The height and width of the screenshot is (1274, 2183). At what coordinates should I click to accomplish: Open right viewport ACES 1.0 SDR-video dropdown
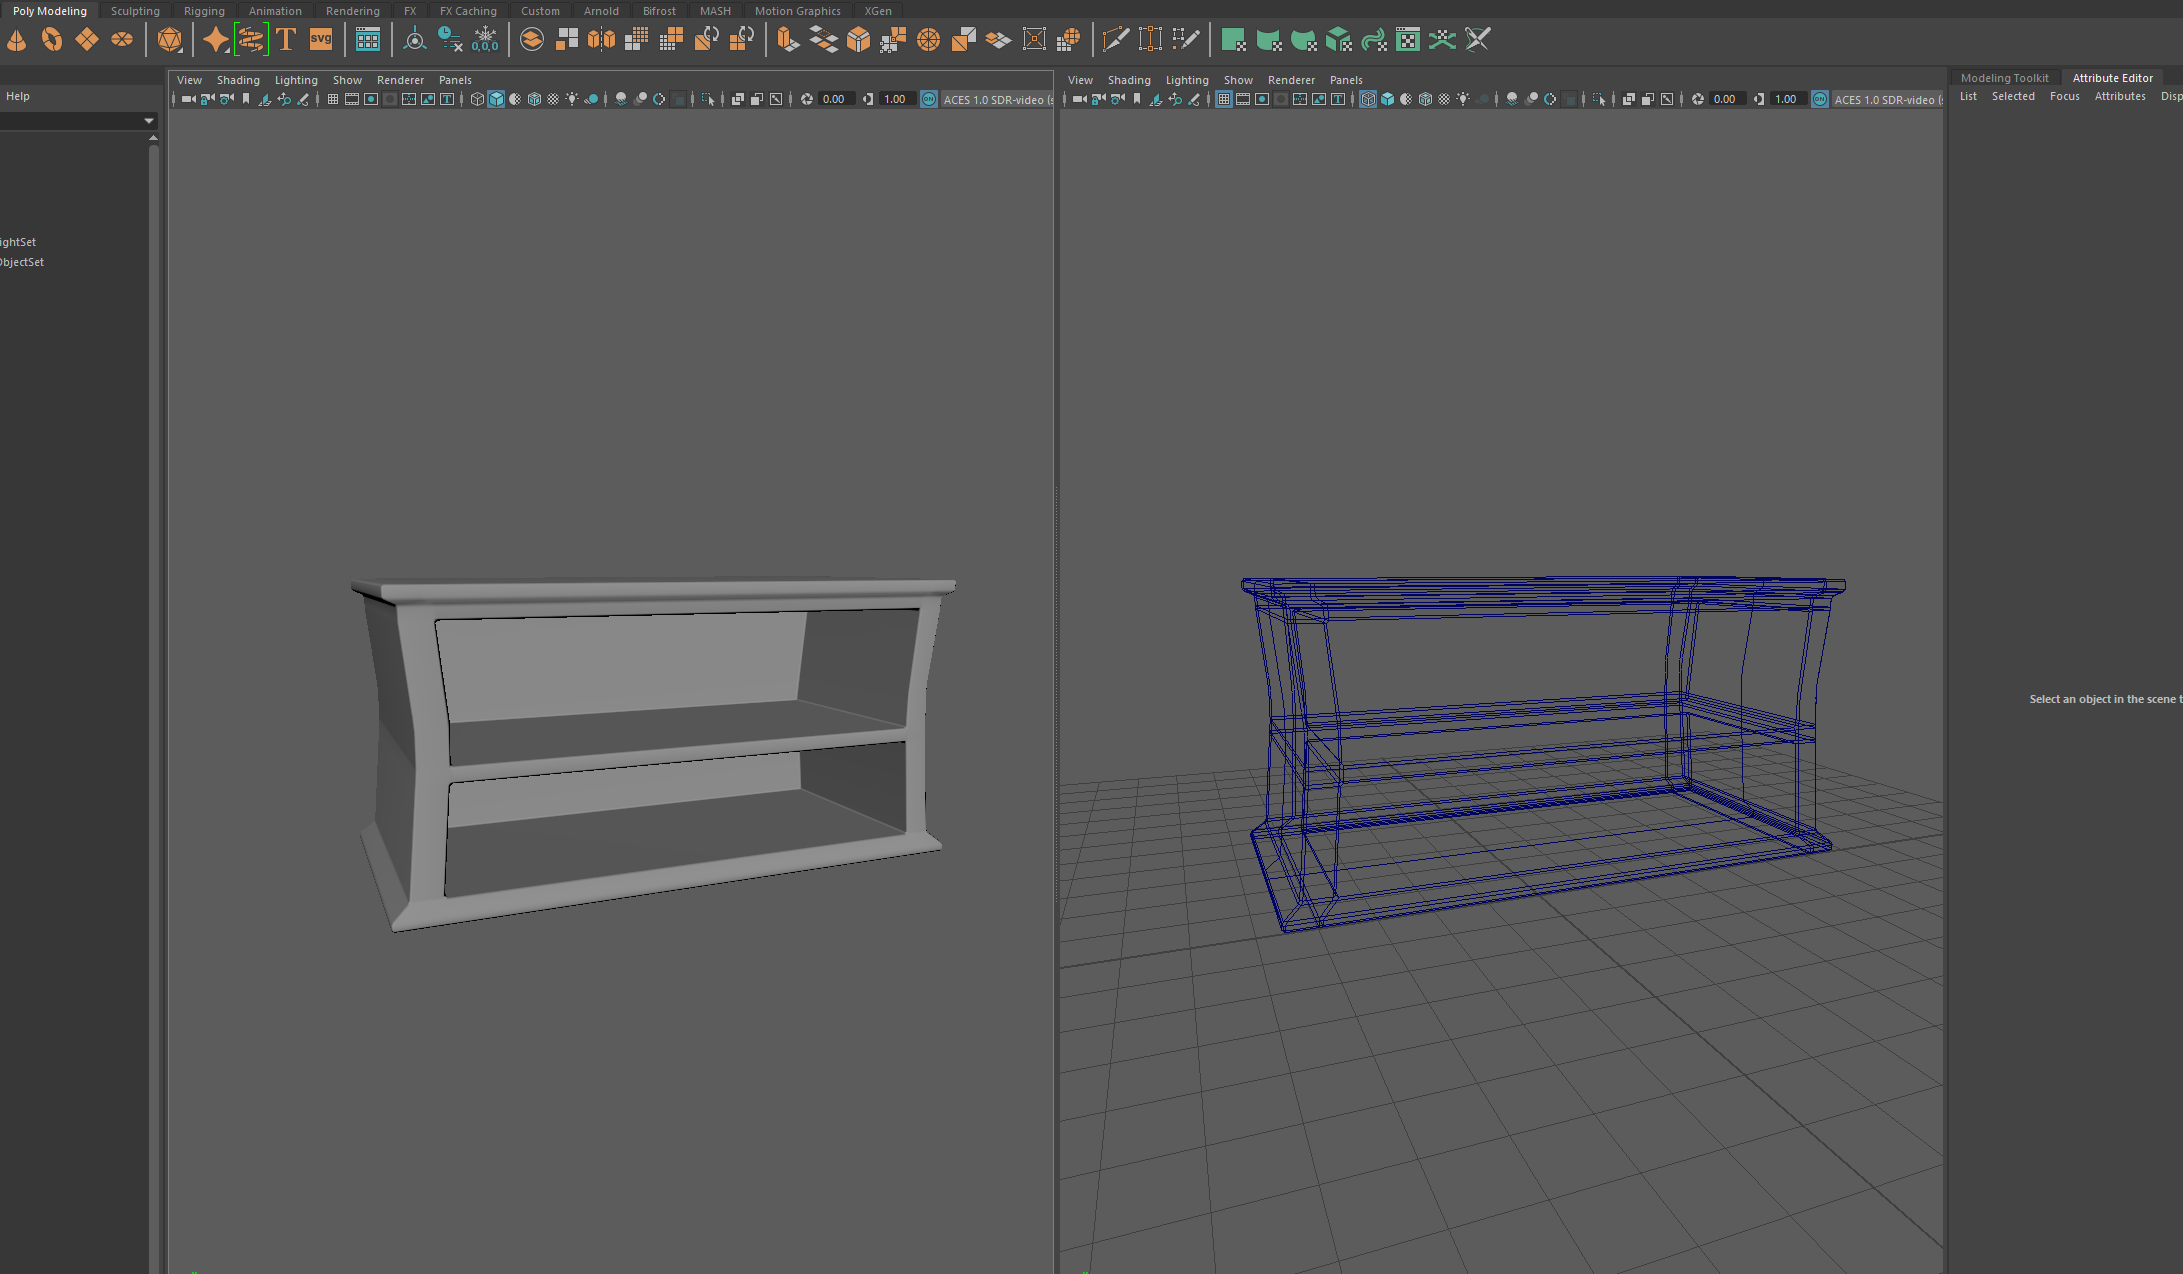1886,99
